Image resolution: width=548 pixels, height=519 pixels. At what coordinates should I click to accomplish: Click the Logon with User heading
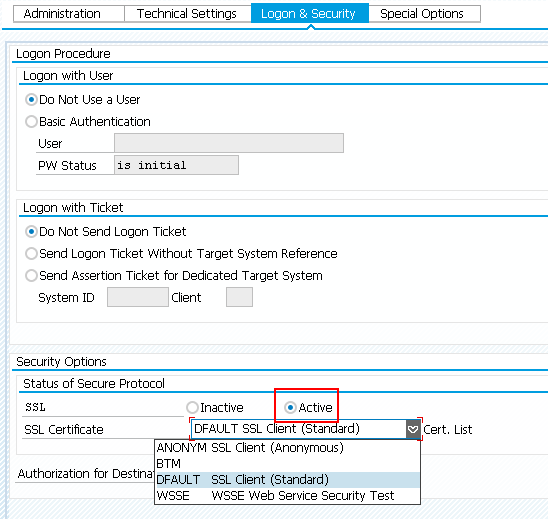(x=68, y=76)
